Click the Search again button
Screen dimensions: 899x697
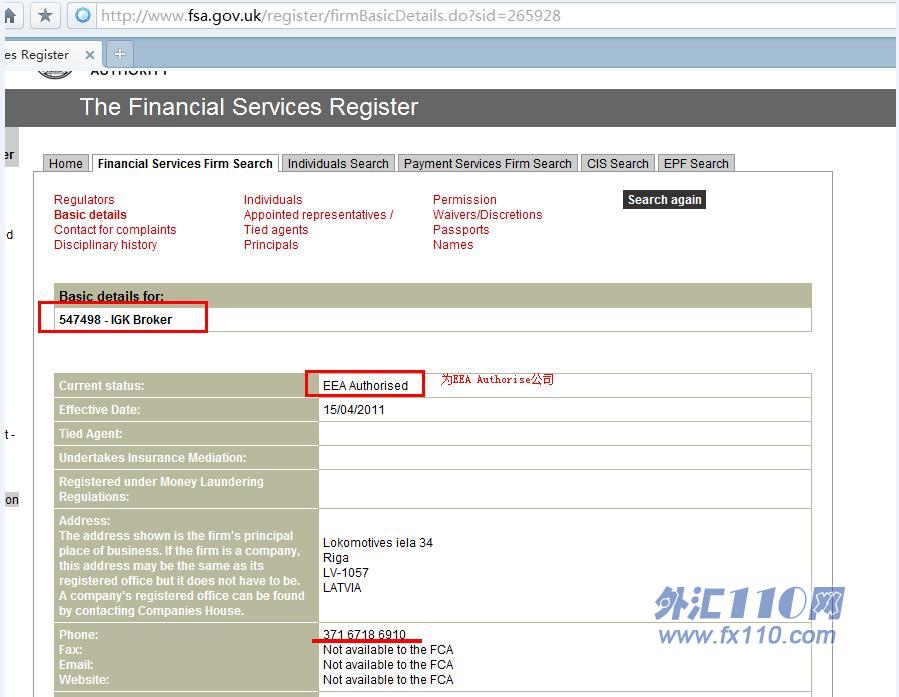point(664,199)
